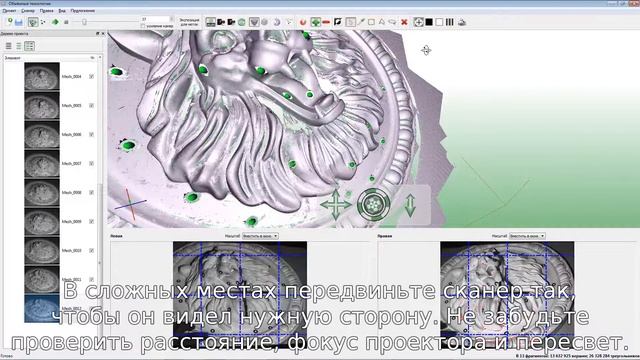
Task: Open the right image scale dropdown
Action: coord(527,236)
